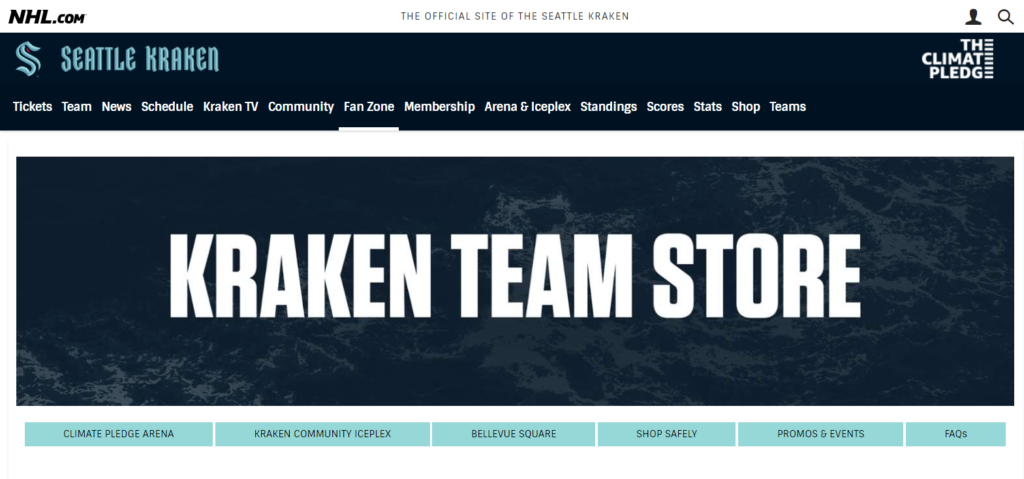Viewport: 1024px width, 479px height.
Task: Open the user account profile icon
Action: click(x=973, y=17)
